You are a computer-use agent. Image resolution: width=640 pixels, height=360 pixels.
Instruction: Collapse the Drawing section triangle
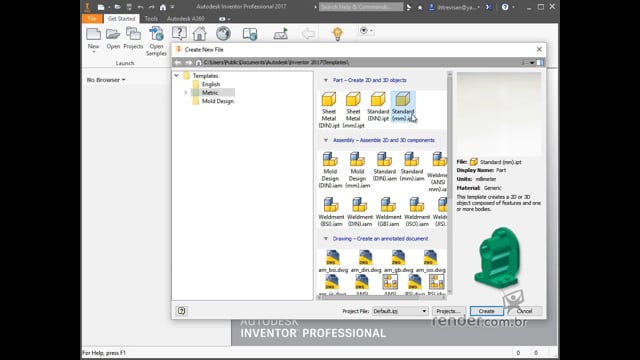point(326,239)
